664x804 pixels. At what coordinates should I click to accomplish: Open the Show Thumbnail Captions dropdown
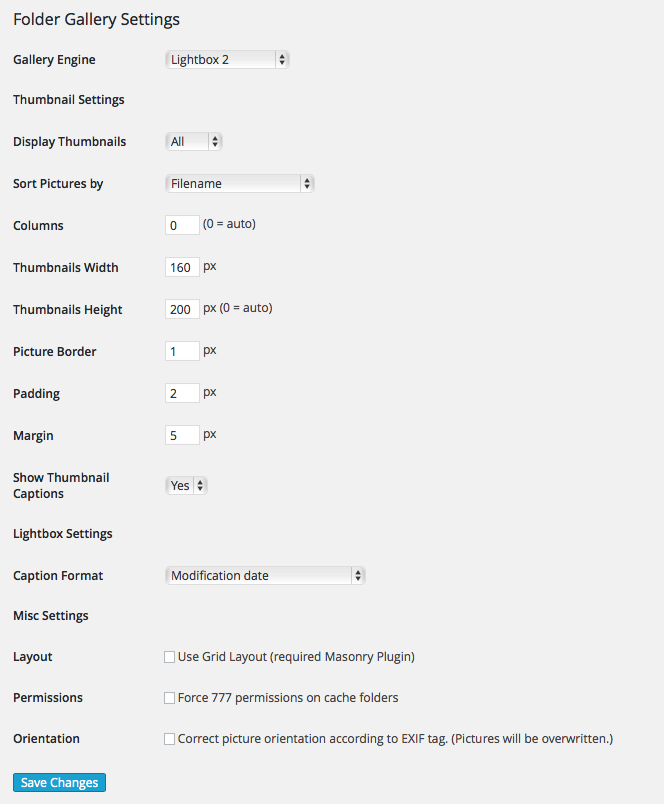click(186, 486)
